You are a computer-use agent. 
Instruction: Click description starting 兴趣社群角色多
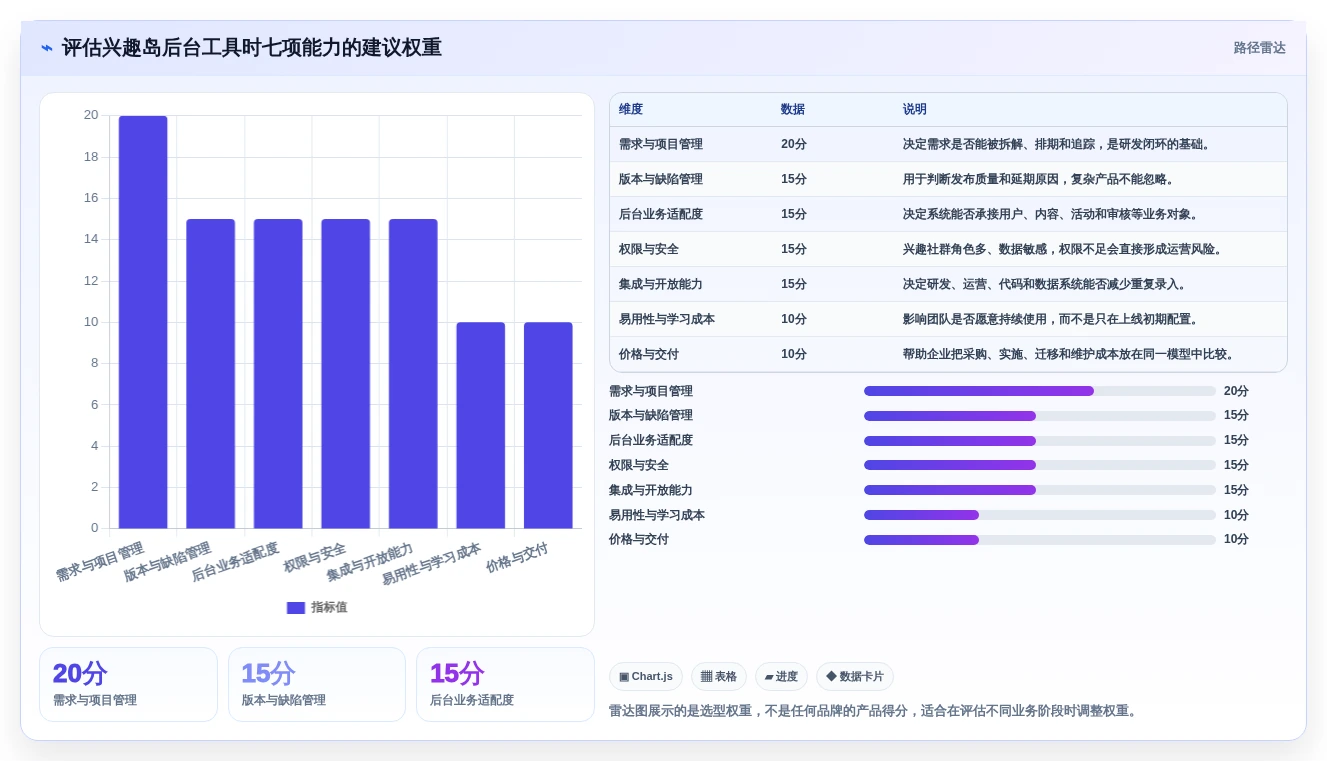[x=1064, y=250]
